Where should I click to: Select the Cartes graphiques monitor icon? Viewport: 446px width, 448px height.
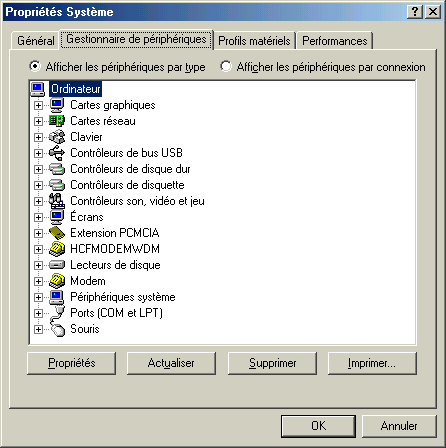click(x=57, y=105)
